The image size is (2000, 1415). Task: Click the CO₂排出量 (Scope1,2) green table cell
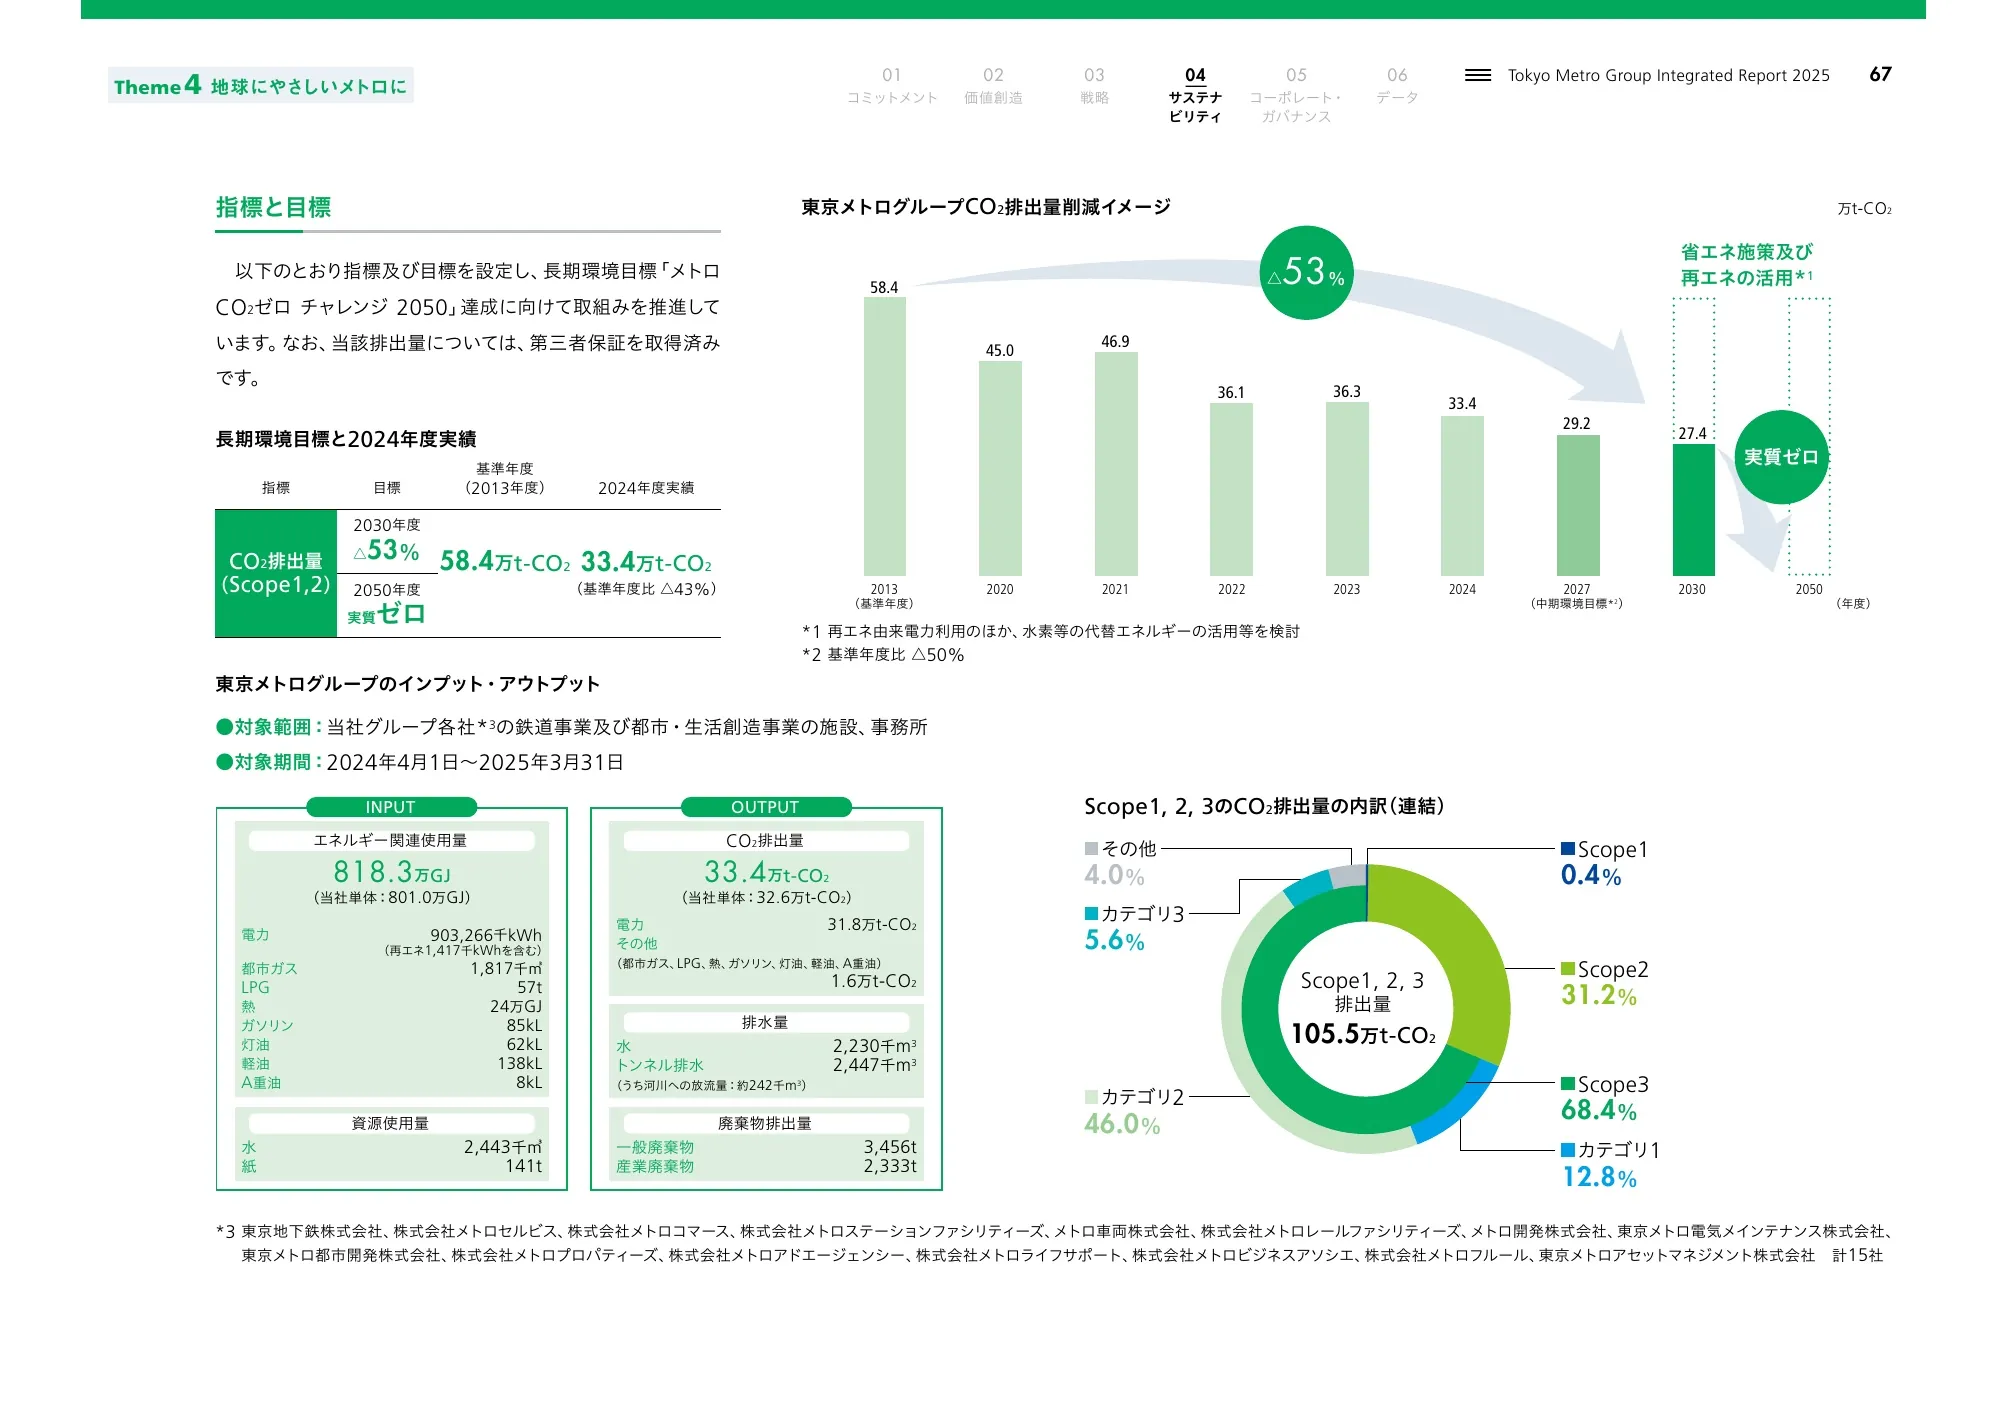(276, 573)
